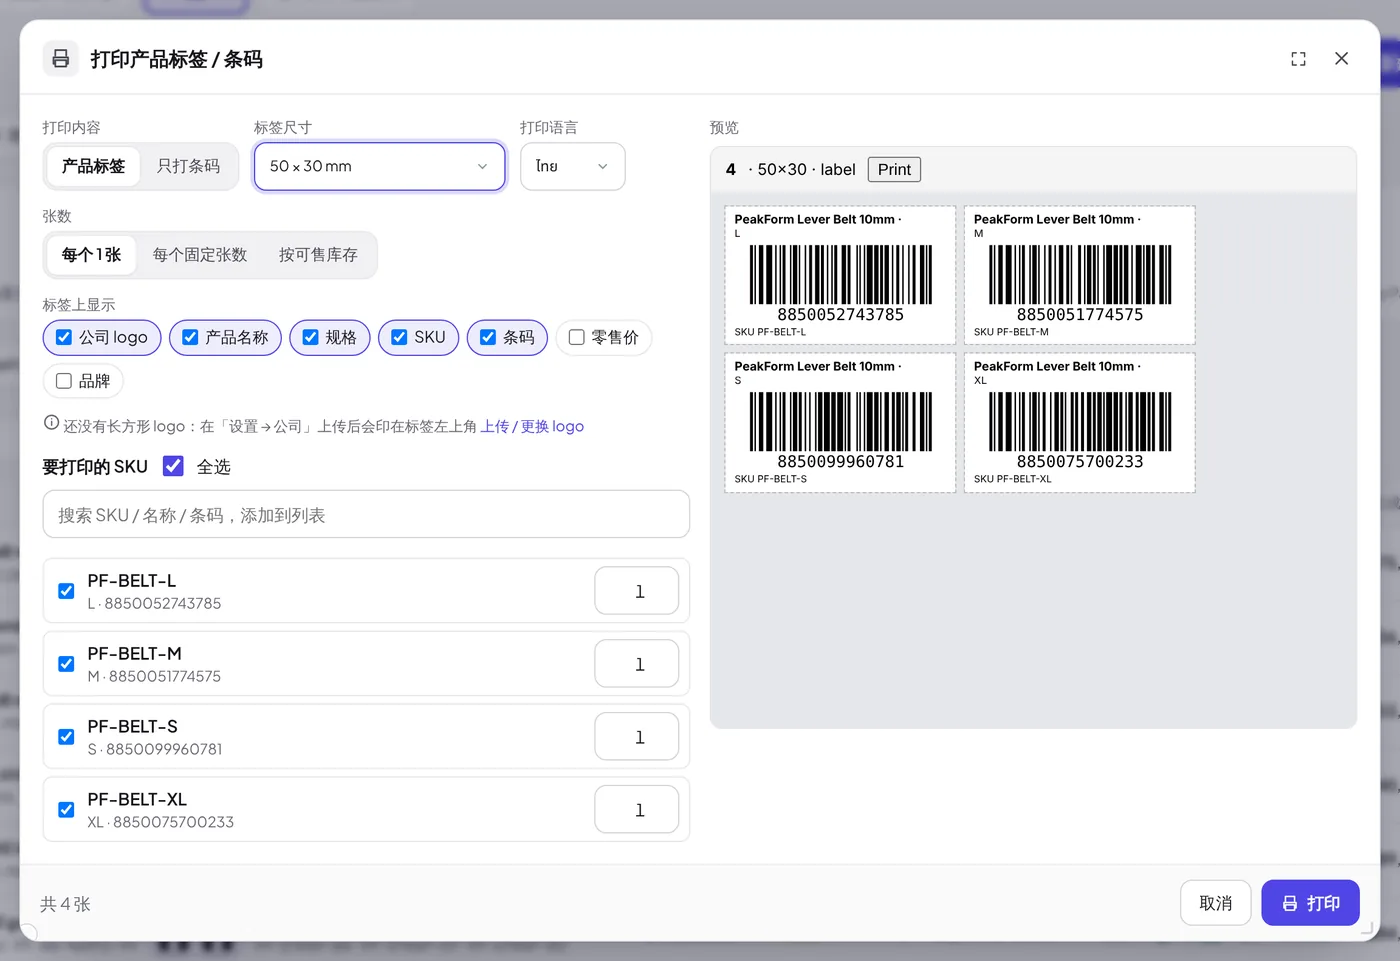The height and width of the screenshot is (961, 1400).
Task: Switch to 只打条码 print mode
Action: pos(188,166)
